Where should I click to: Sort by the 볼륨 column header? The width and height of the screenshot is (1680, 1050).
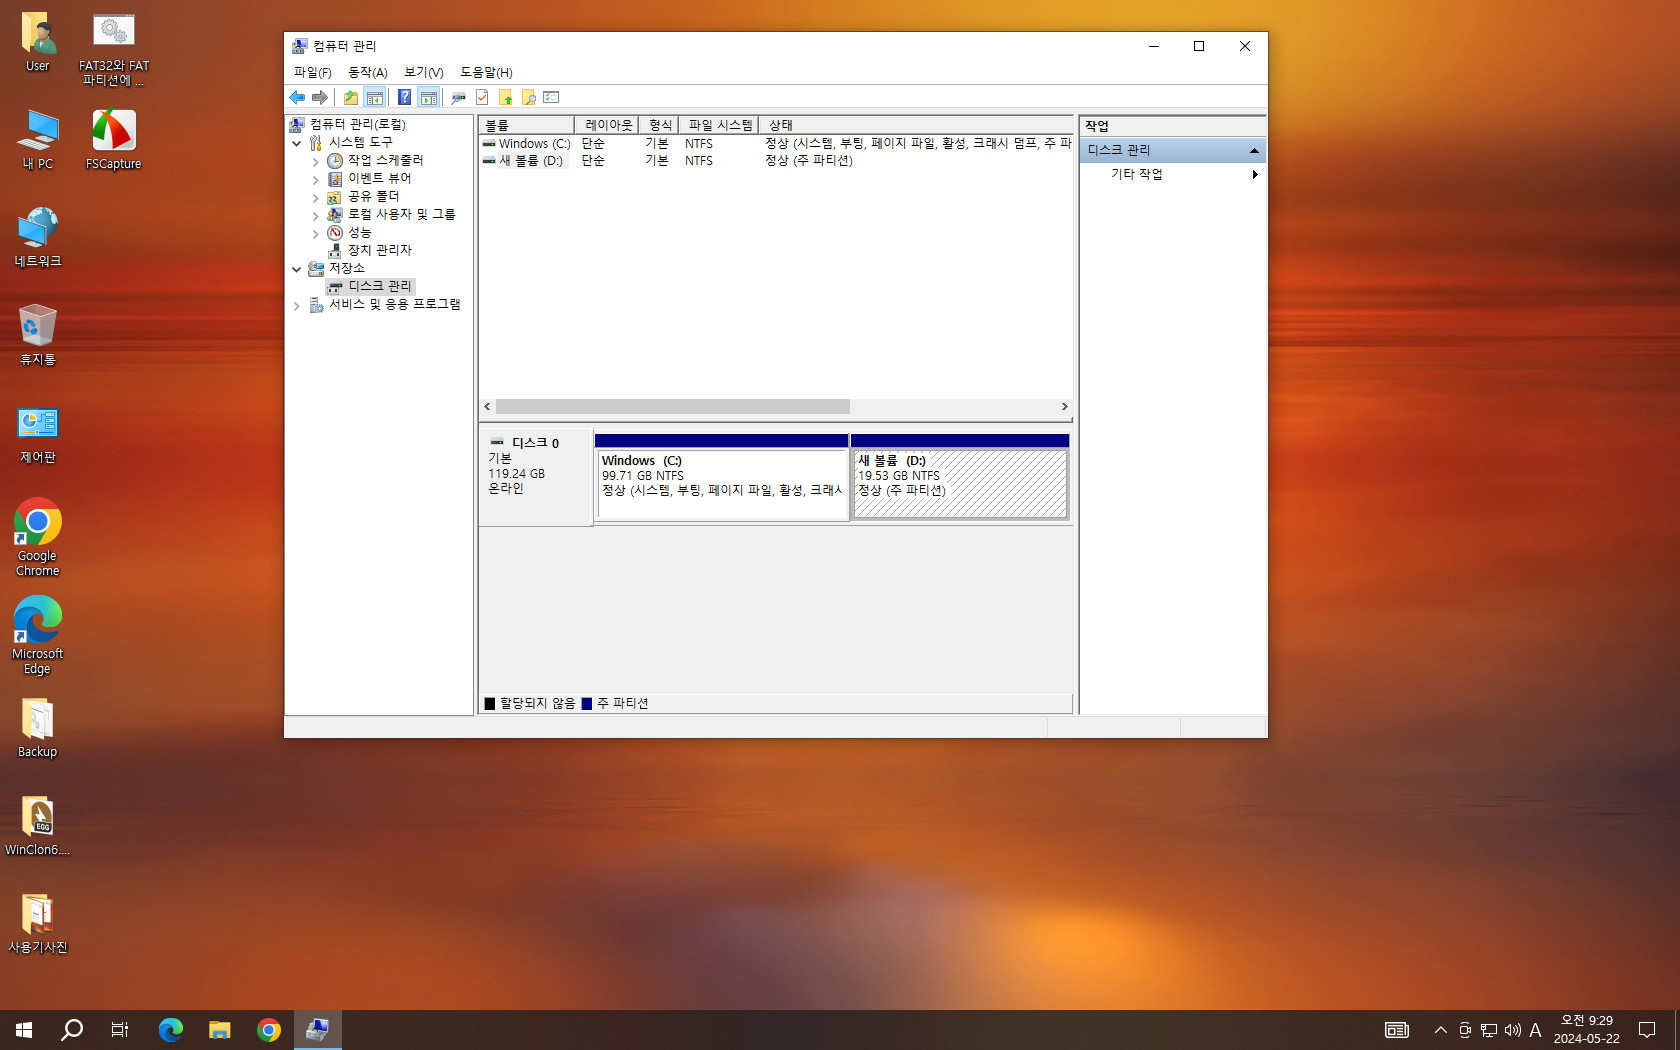526,125
